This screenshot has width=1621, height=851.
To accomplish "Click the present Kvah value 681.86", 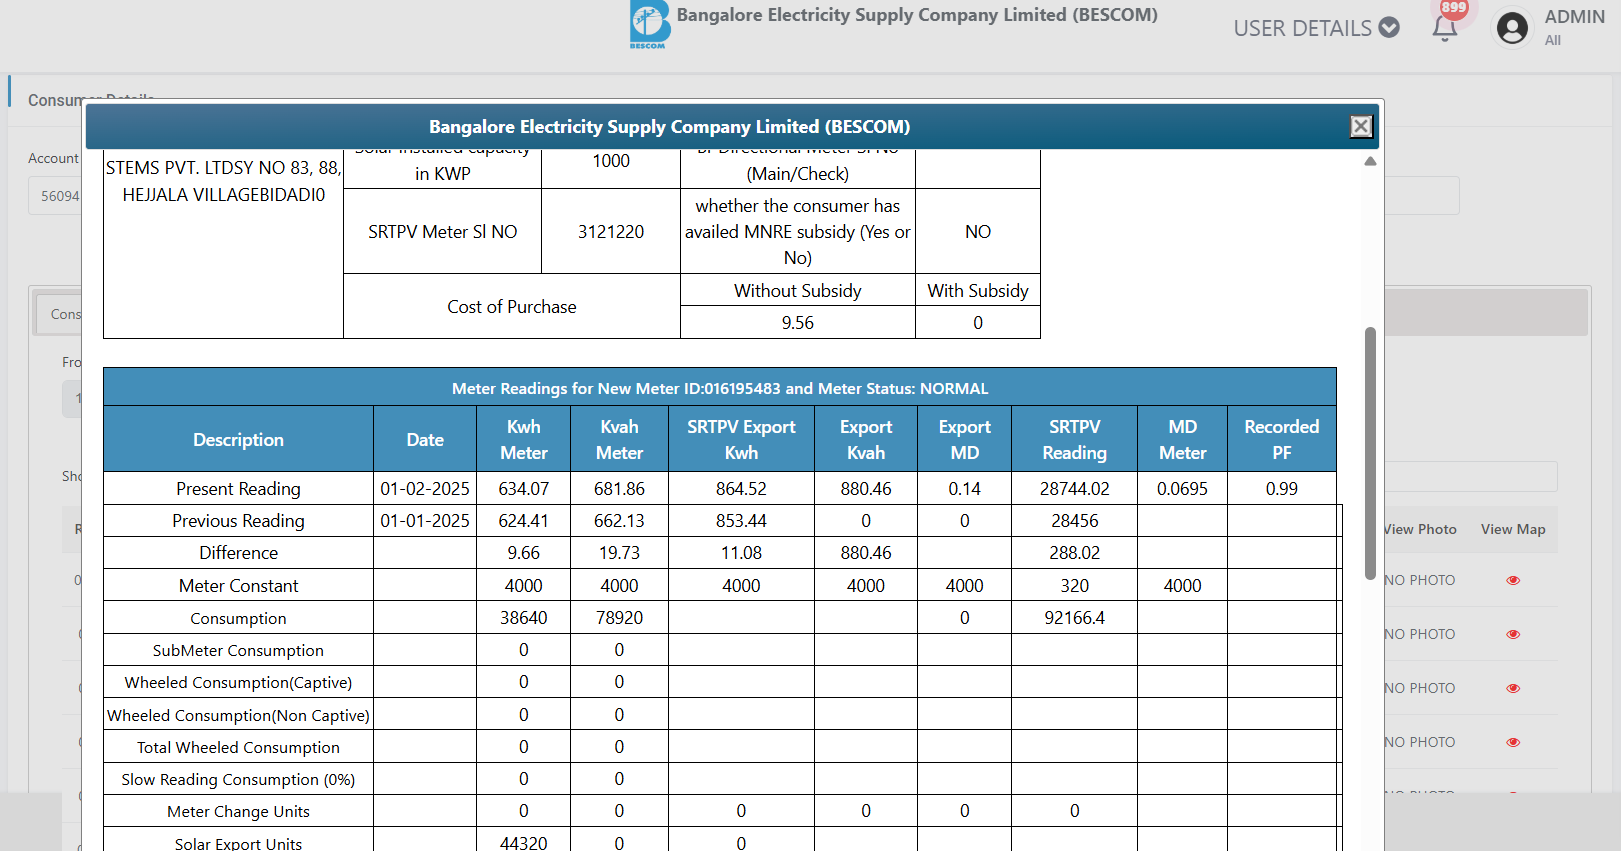I will pos(619,489).
